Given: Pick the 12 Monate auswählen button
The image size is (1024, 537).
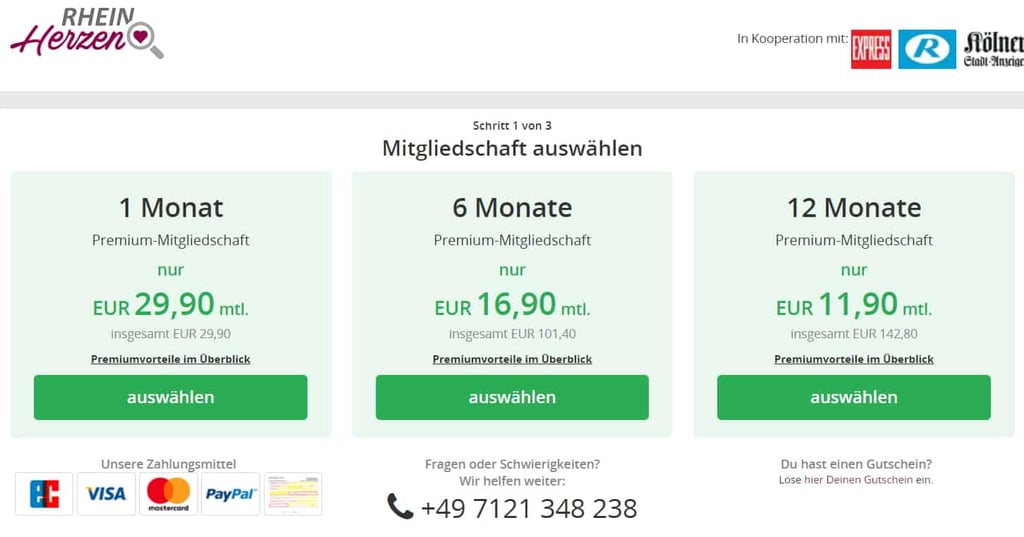Looking at the screenshot, I should pyautogui.click(x=853, y=397).
